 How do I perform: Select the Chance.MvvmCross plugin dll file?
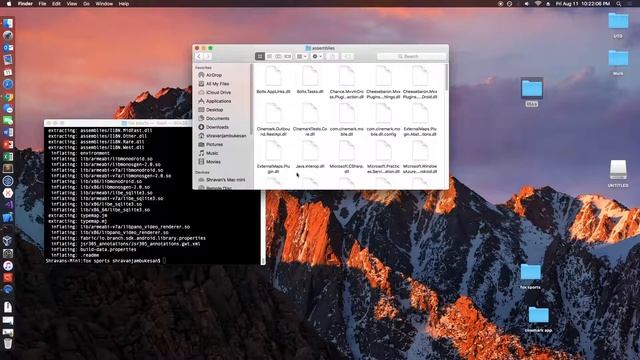click(x=347, y=82)
